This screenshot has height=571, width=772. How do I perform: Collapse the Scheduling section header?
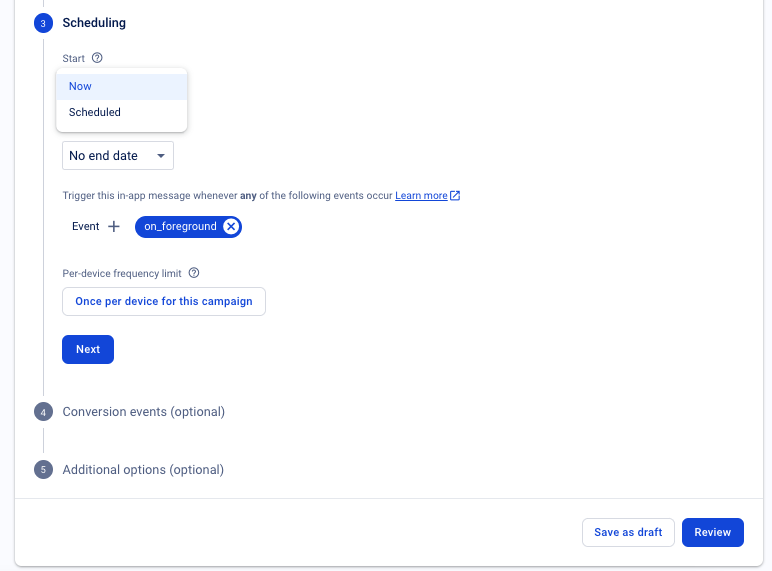[94, 22]
